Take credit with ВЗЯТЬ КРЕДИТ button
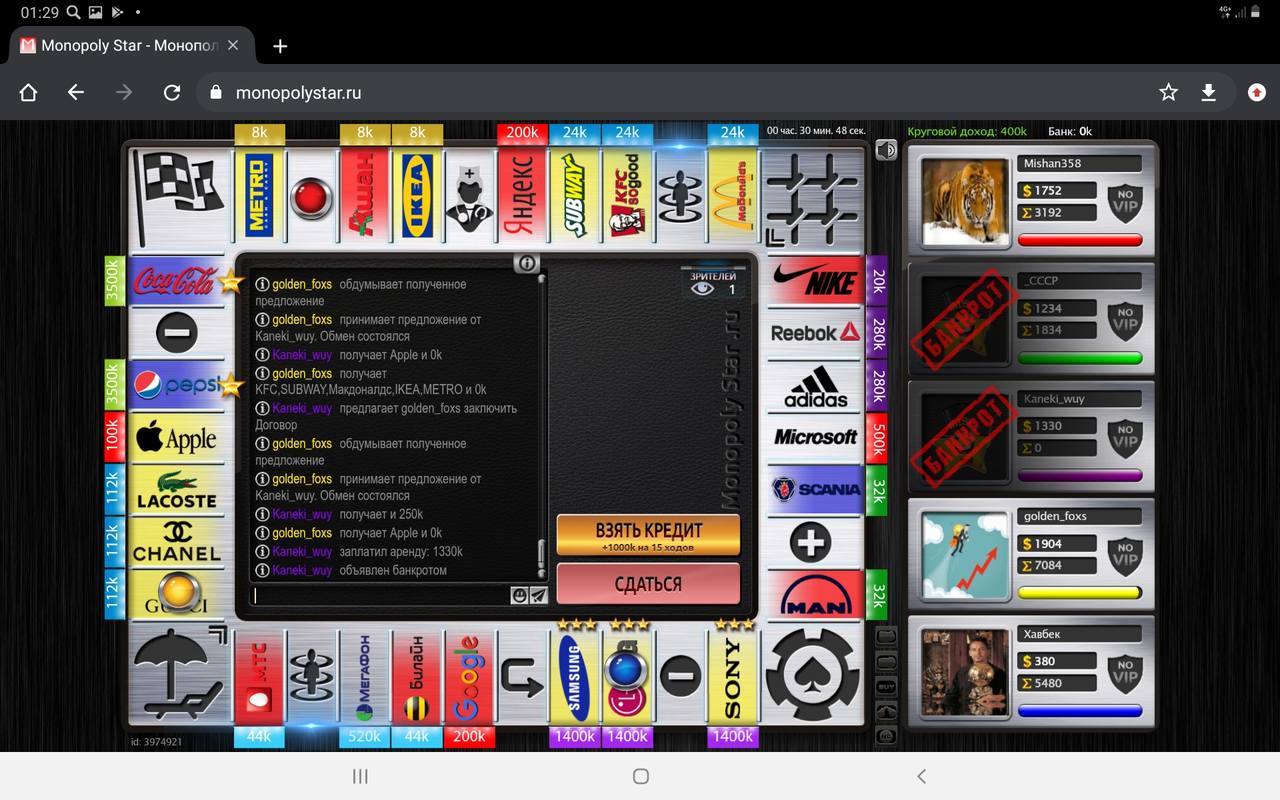The width and height of the screenshot is (1280, 800). [x=648, y=535]
